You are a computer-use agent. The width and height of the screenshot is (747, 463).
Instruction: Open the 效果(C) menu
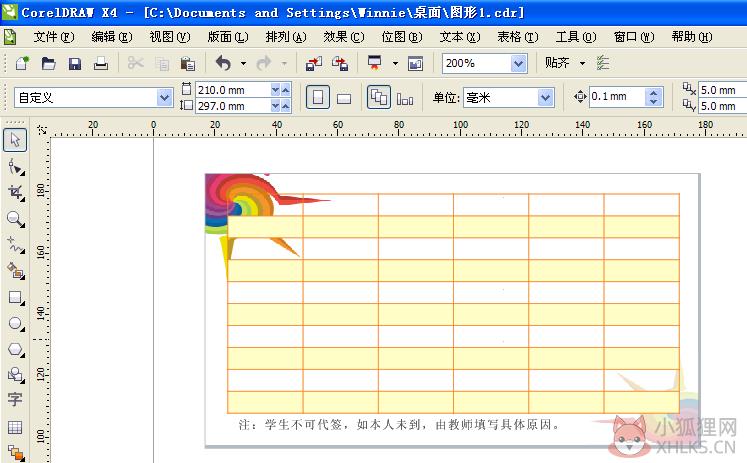point(343,37)
